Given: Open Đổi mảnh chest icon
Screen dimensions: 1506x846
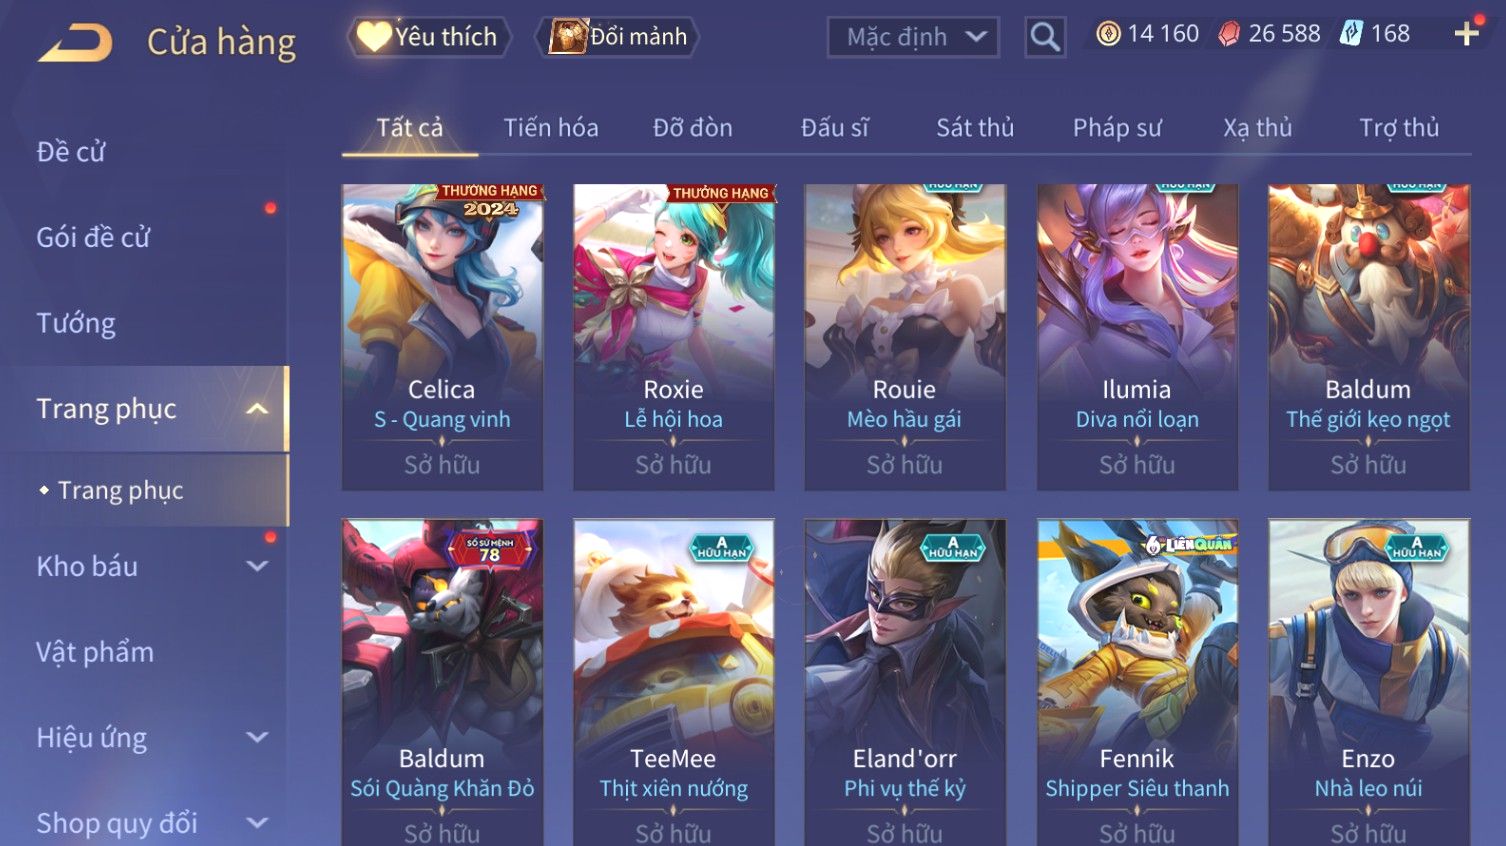Looking at the screenshot, I should click(567, 37).
